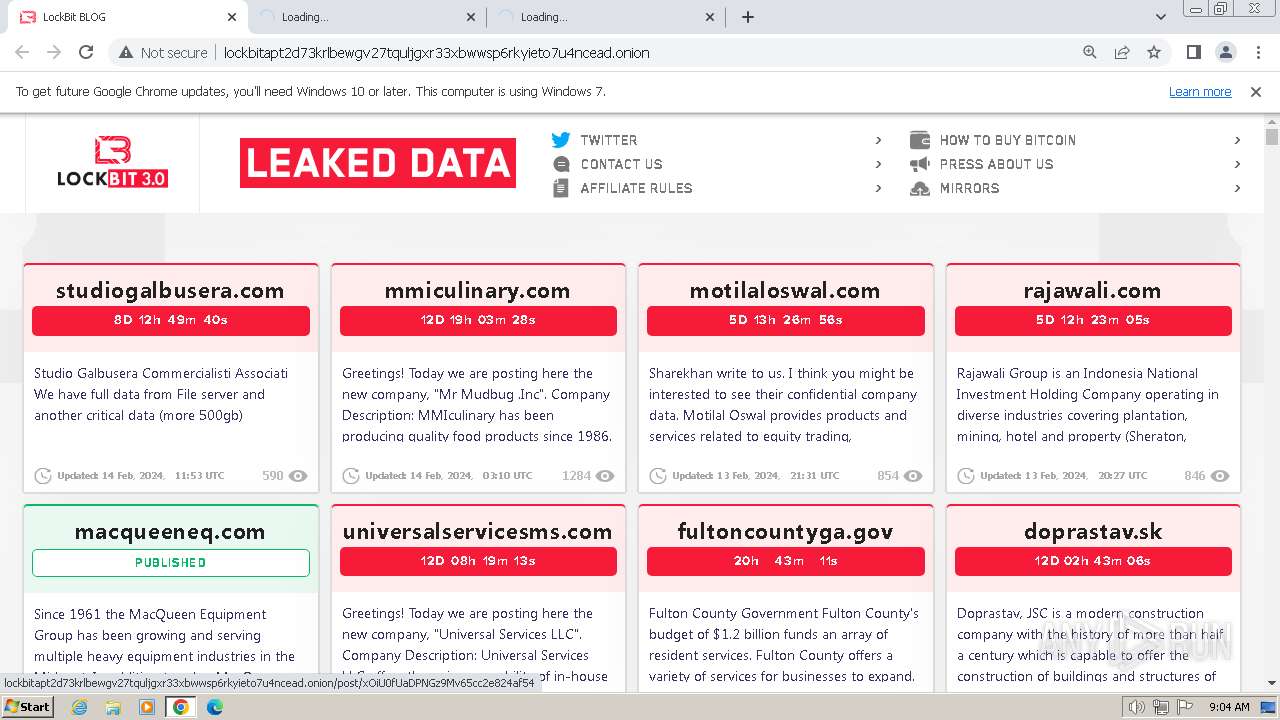Bookmark this page with the star icon
The width and height of the screenshot is (1280, 720).
tap(1154, 52)
